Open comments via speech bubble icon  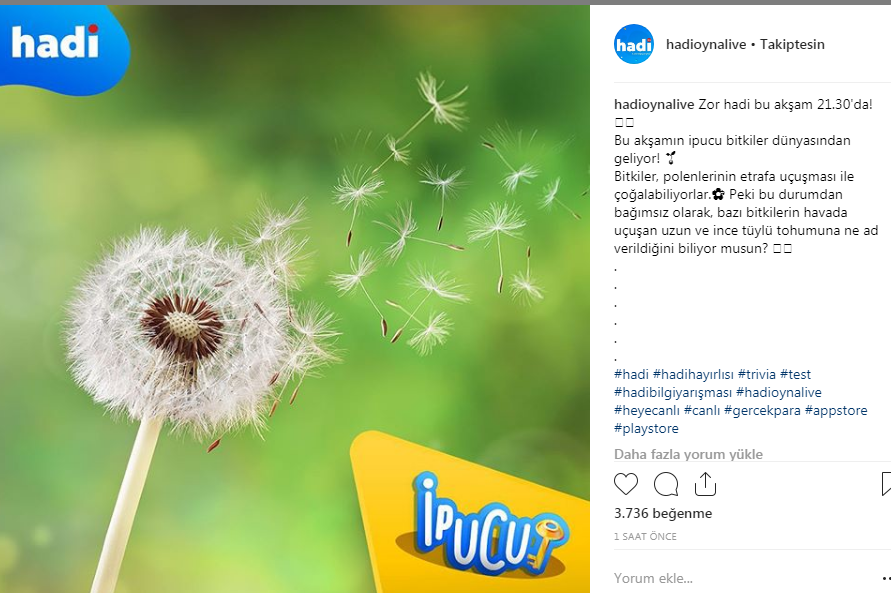(x=665, y=485)
